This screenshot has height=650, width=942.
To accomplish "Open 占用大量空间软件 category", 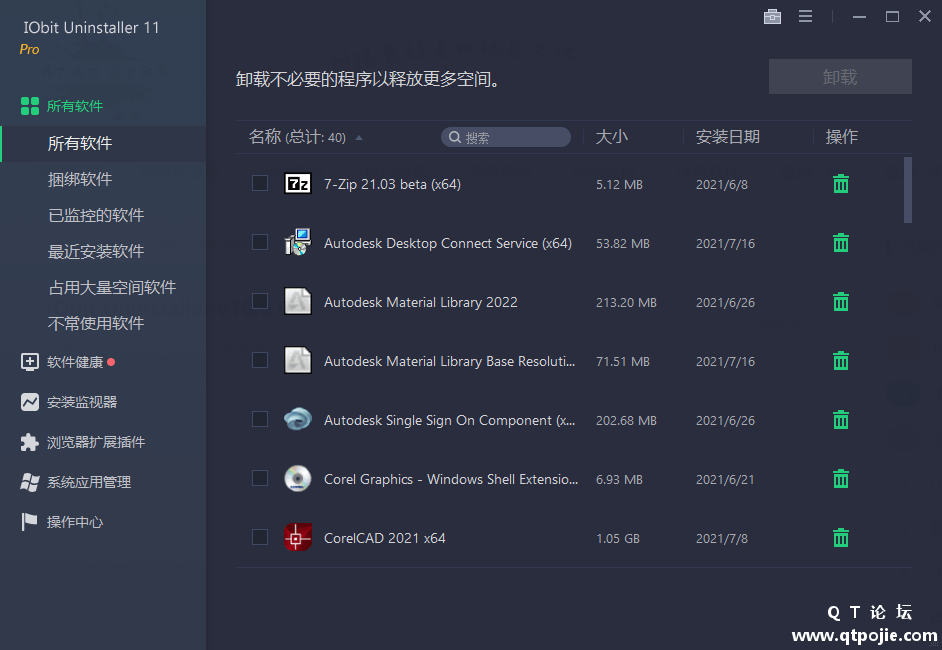I will tap(112, 287).
